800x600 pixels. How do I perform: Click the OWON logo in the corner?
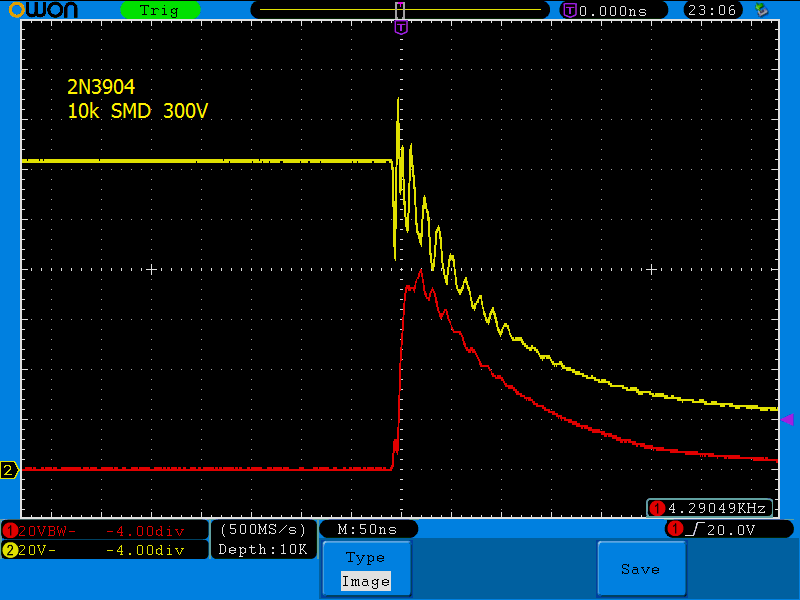pyautogui.click(x=50, y=10)
